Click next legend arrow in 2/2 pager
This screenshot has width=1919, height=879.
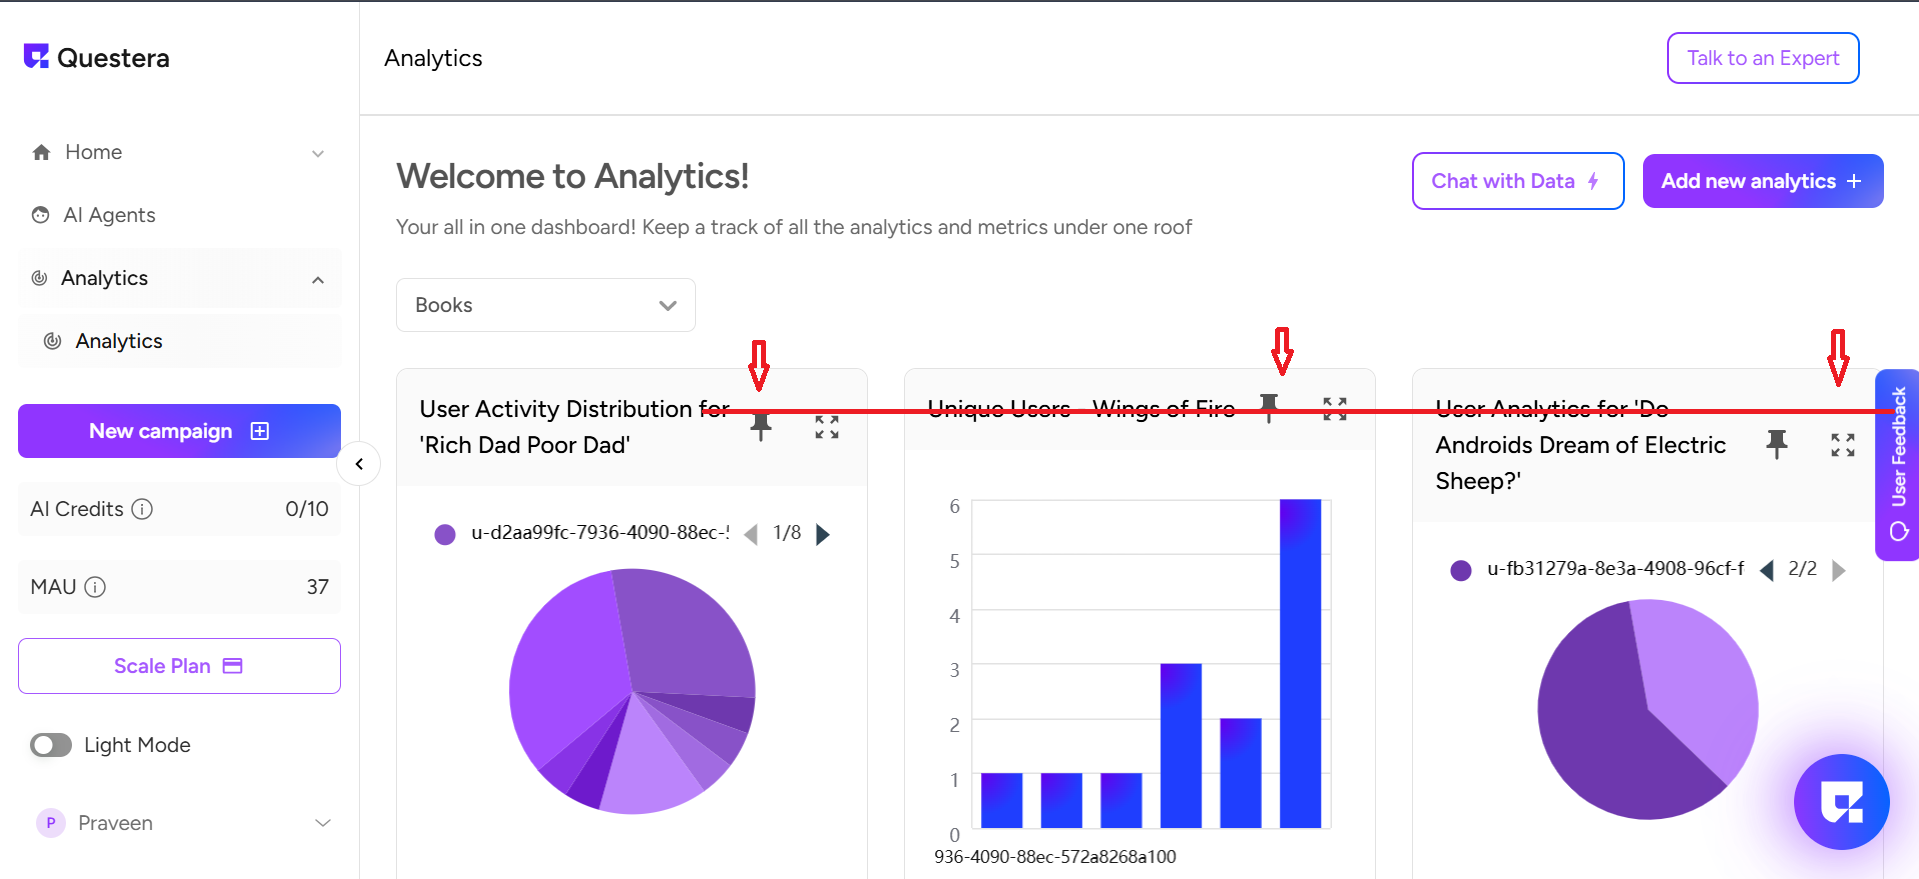pyautogui.click(x=1839, y=570)
